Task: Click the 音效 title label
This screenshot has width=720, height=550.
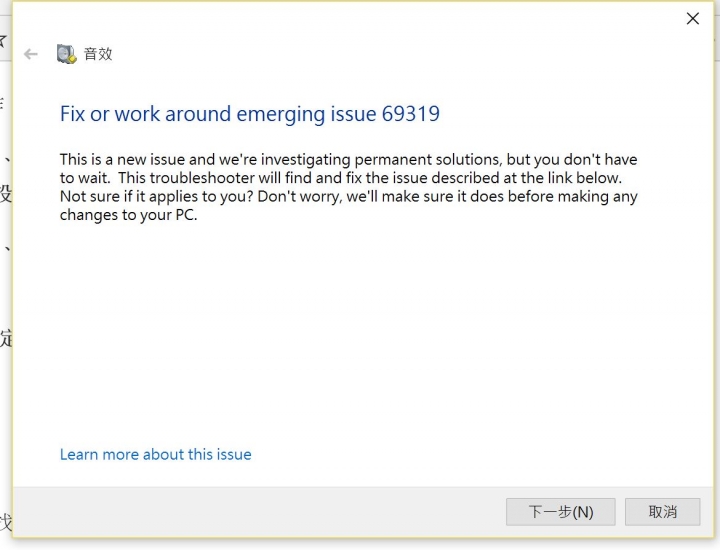Action: (x=98, y=54)
